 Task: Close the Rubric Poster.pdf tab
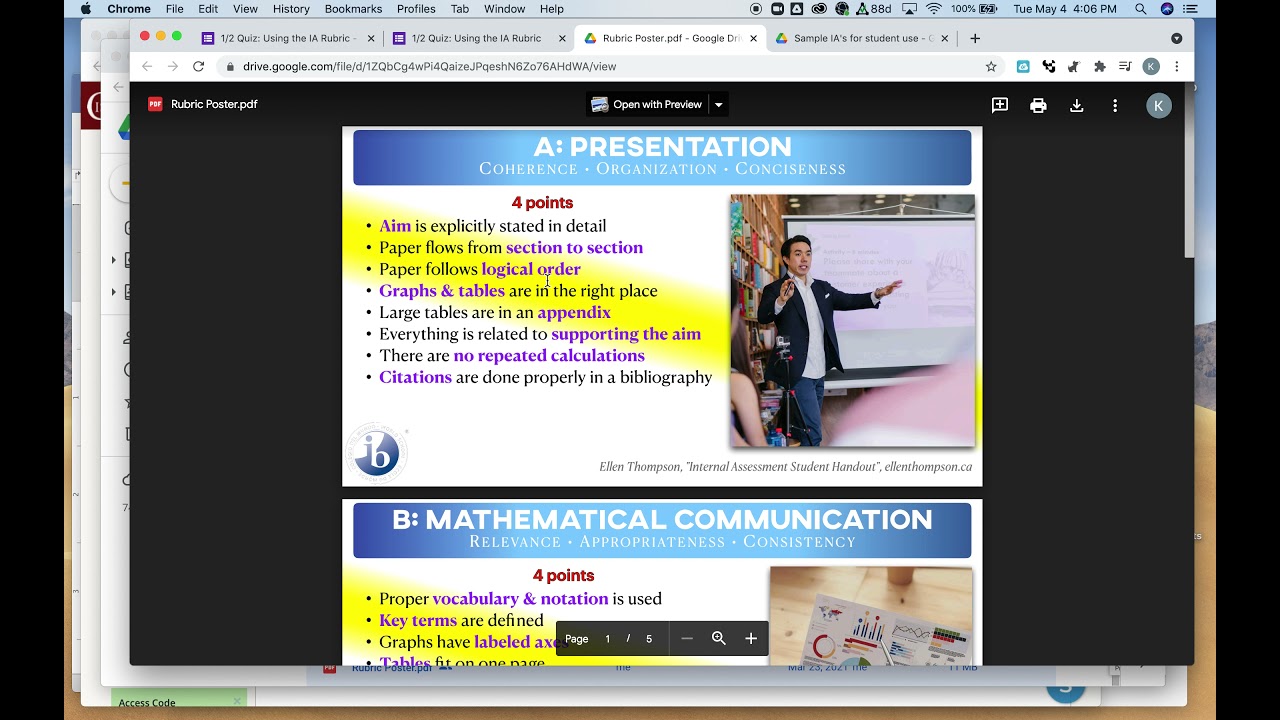tap(753, 38)
